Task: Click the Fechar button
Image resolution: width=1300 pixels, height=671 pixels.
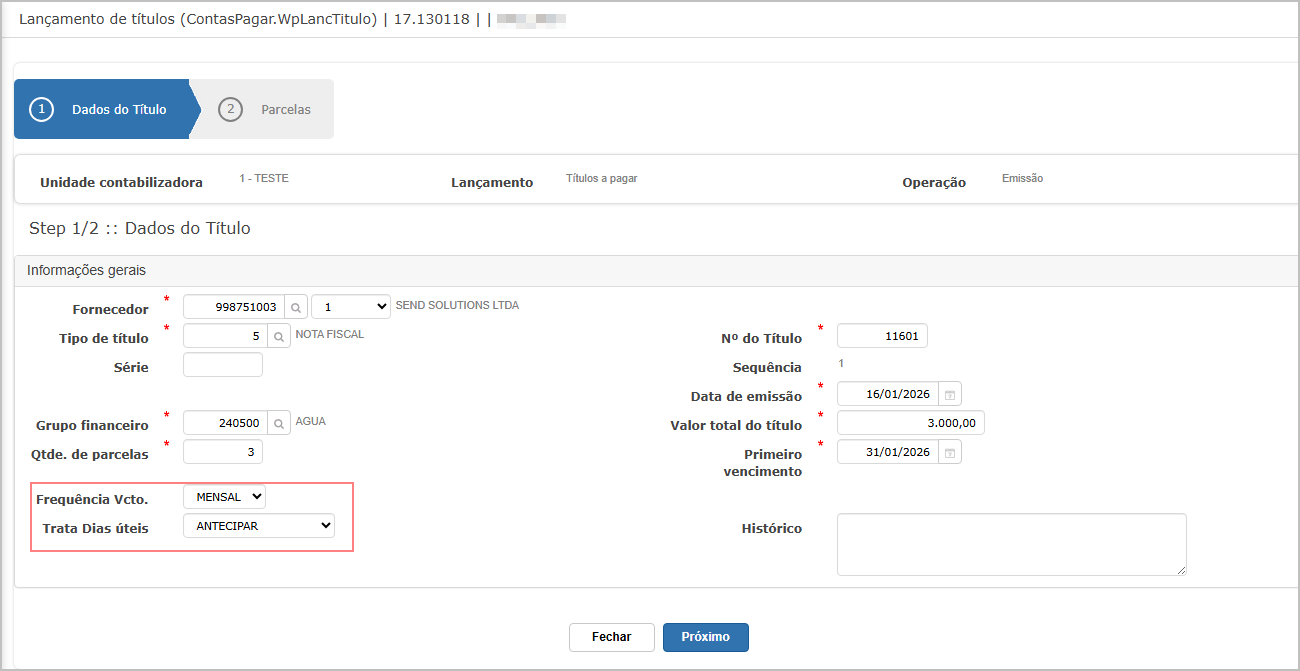Action: [x=611, y=637]
